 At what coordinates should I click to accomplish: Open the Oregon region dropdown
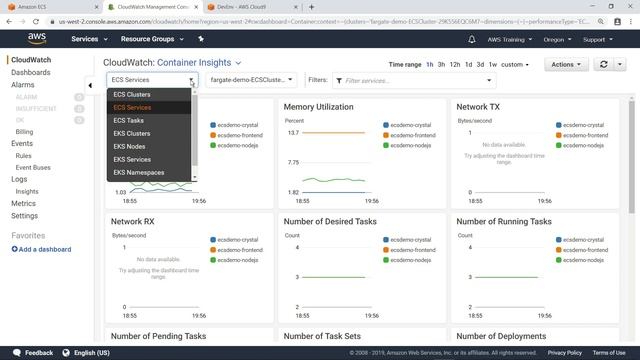pos(557,40)
